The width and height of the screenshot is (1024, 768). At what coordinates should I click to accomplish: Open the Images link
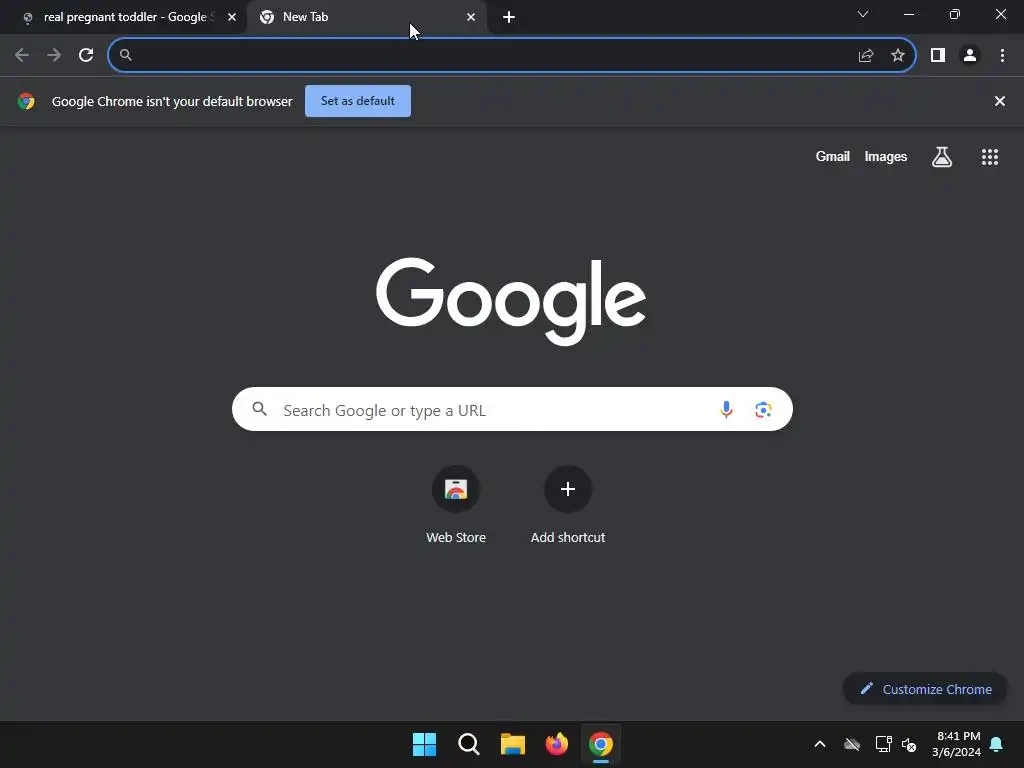point(886,157)
